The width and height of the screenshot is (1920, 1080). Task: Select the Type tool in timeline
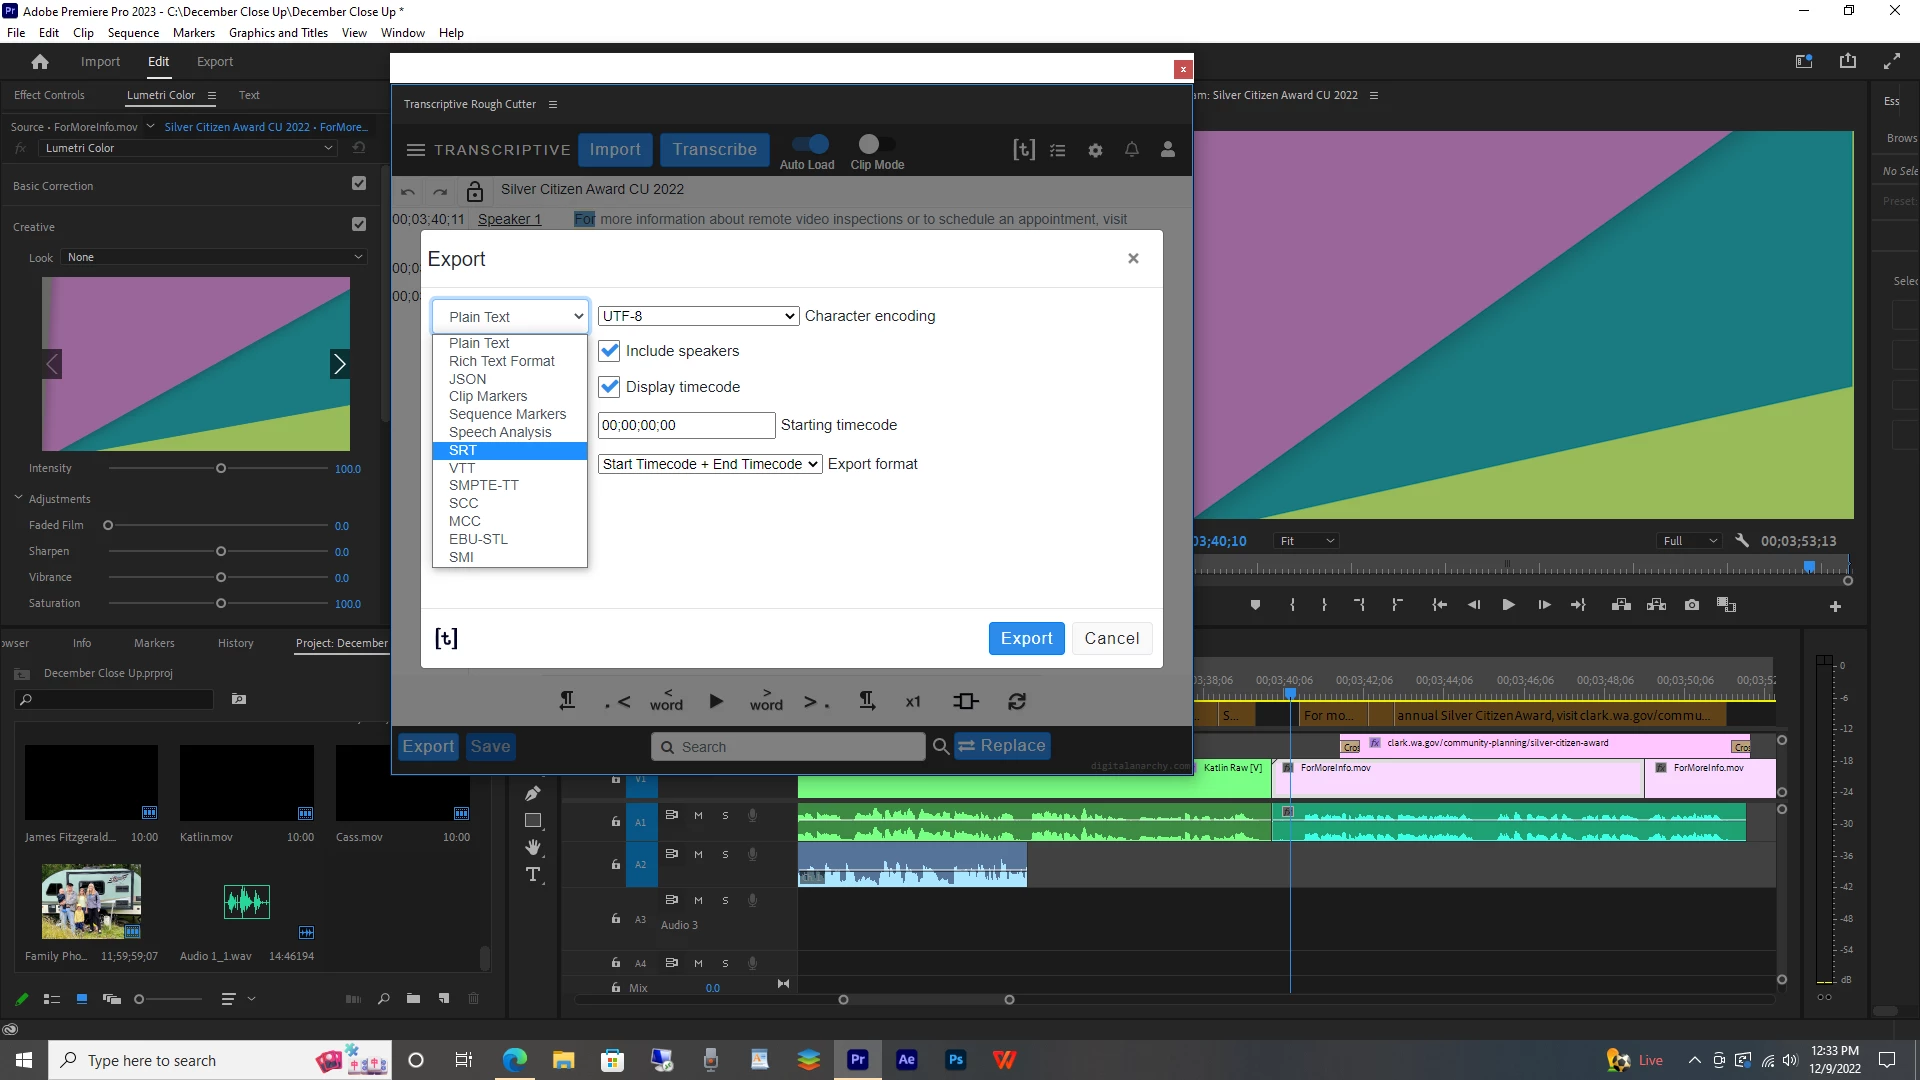point(533,874)
